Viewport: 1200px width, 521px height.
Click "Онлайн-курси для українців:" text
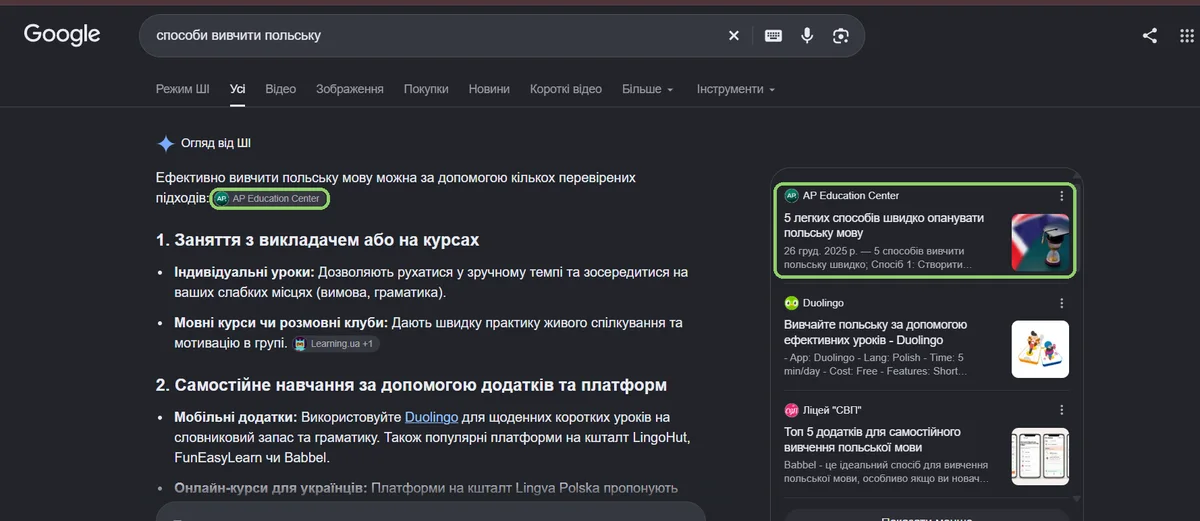(271, 488)
